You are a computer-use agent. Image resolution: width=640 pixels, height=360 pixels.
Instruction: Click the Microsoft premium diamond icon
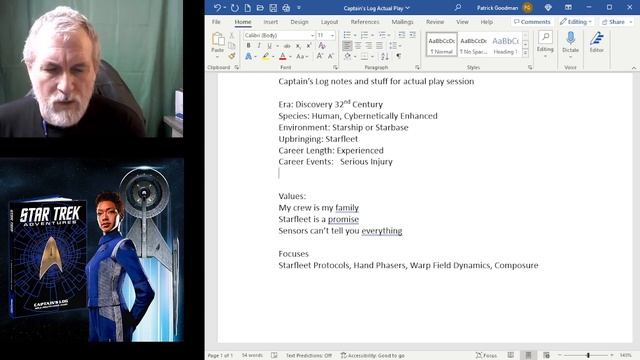(x=548, y=7)
